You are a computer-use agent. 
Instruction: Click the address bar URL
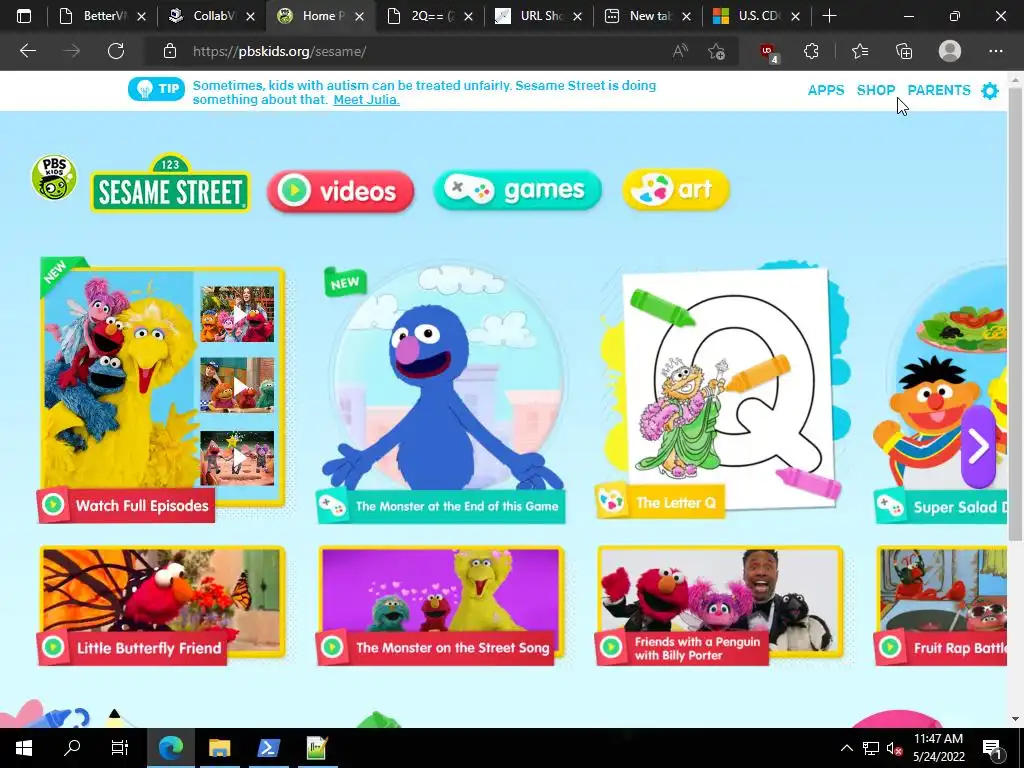(280, 51)
